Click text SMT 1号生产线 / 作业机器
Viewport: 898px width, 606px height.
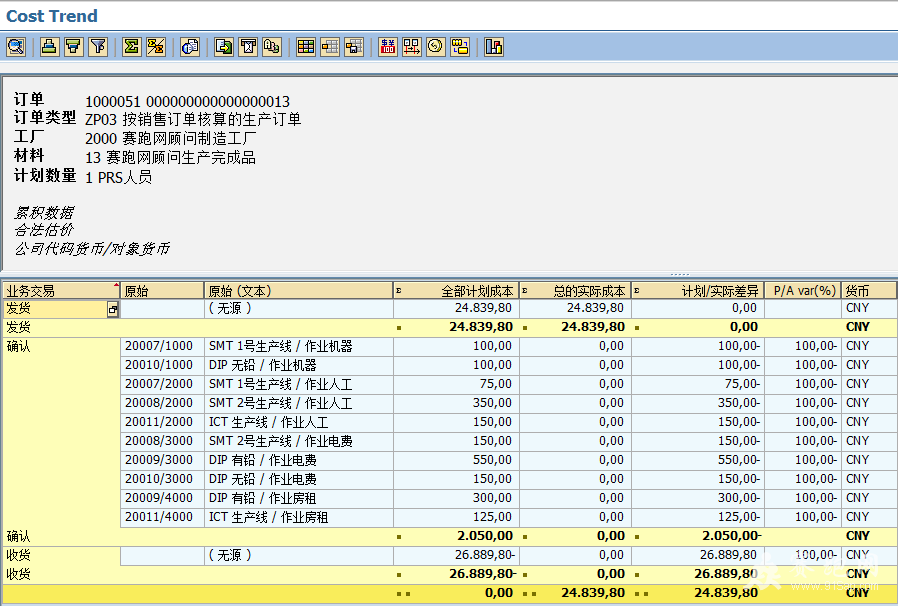click(x=281, y=346)
